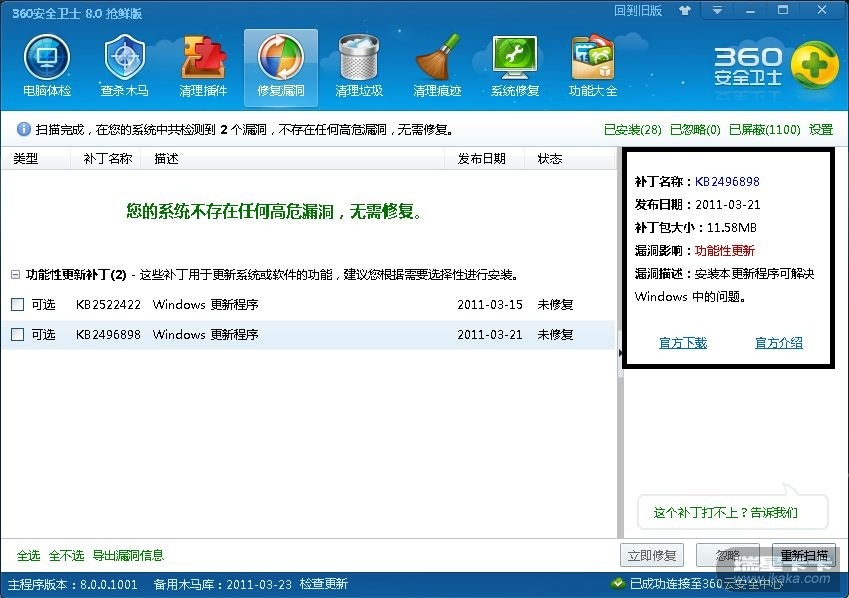849x598 pixels.
Task: Sort by 描述 column header
Action: [292, 159]
